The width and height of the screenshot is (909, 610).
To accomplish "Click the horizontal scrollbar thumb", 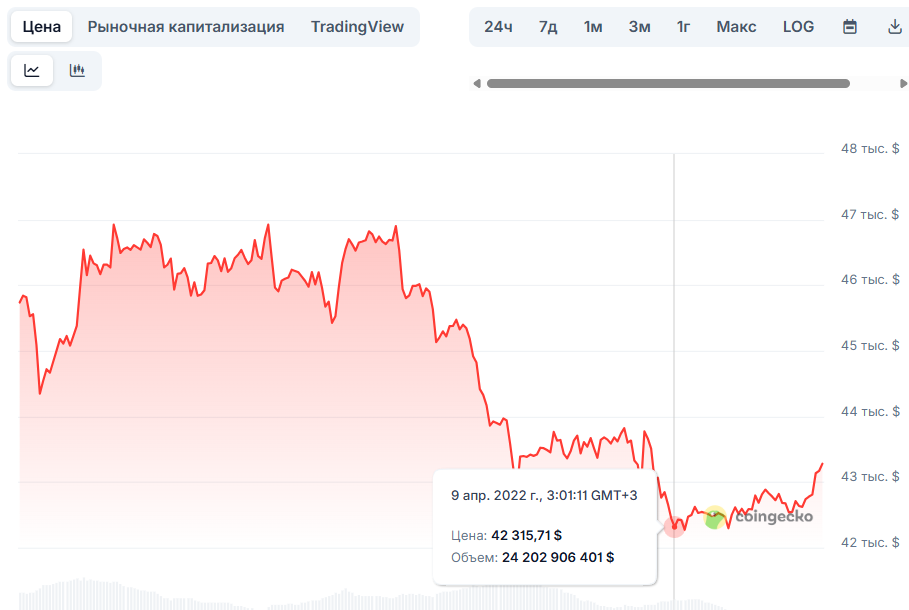I will click(667, 84).
